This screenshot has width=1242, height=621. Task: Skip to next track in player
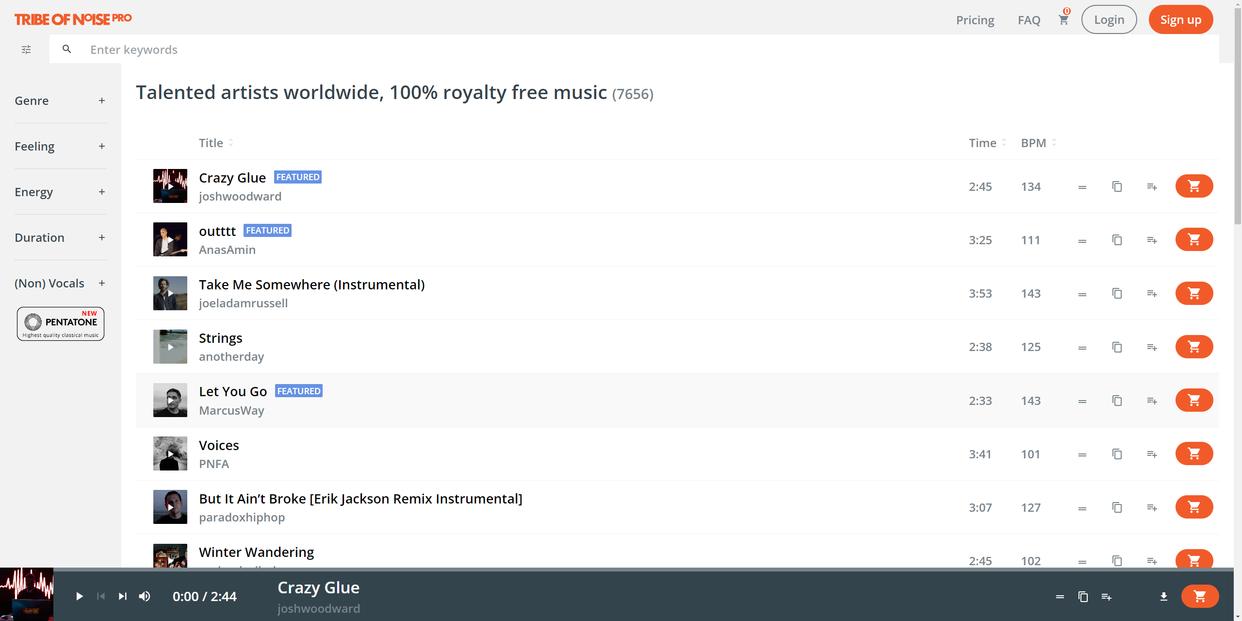tap(123, 597)
